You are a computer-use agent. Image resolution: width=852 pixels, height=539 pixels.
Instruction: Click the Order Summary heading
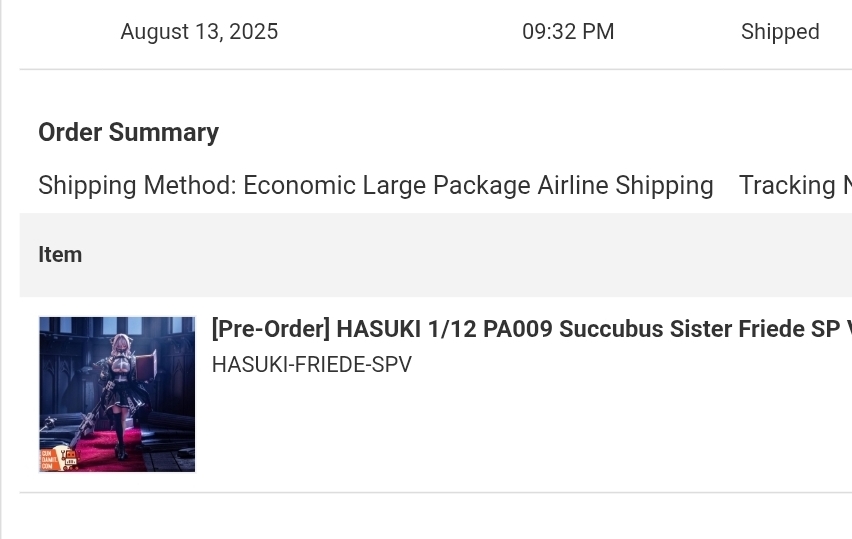(128, 132)
